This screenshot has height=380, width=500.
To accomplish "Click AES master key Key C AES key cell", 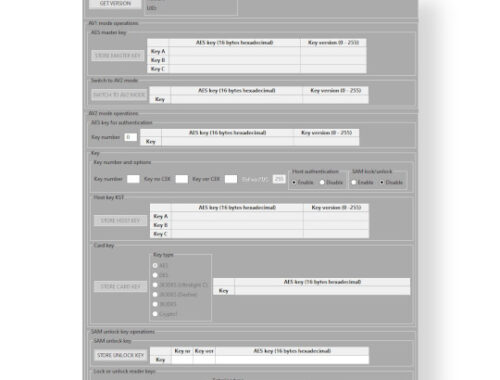I will point(234,69).
